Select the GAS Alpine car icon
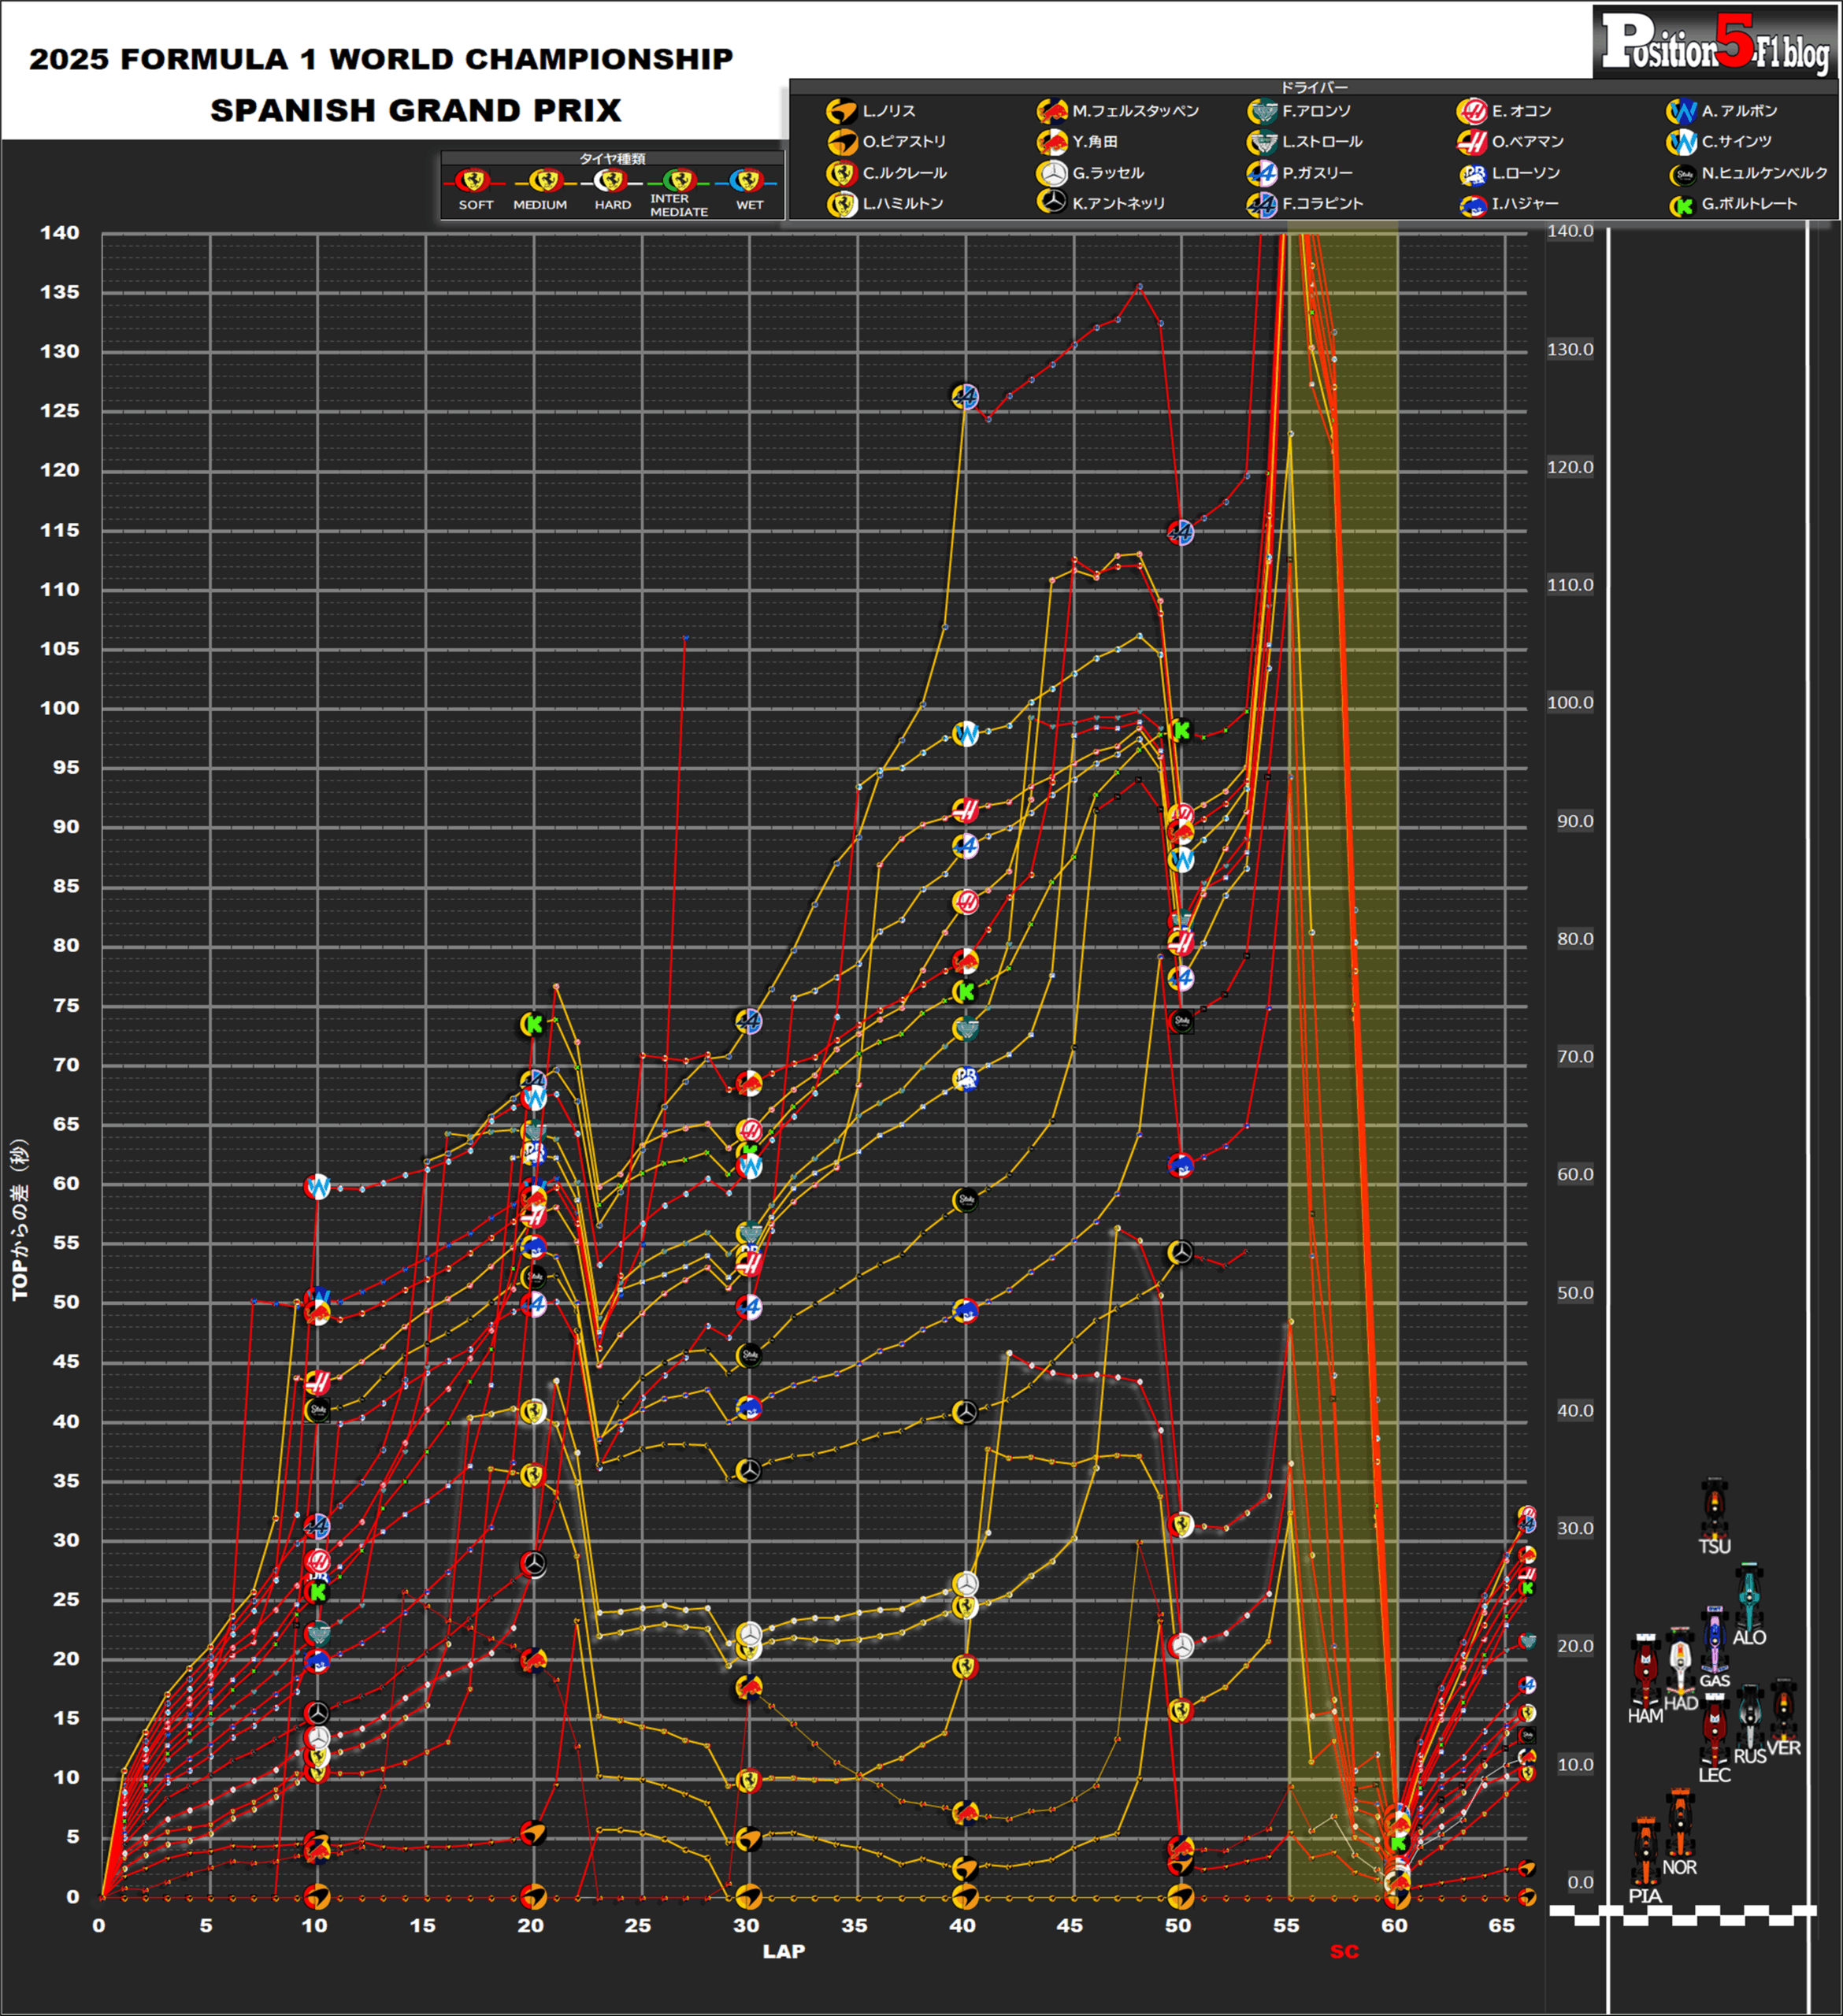Screen dimensions: 1843x2016 pyautogui.click(x=1714, y=1639)
